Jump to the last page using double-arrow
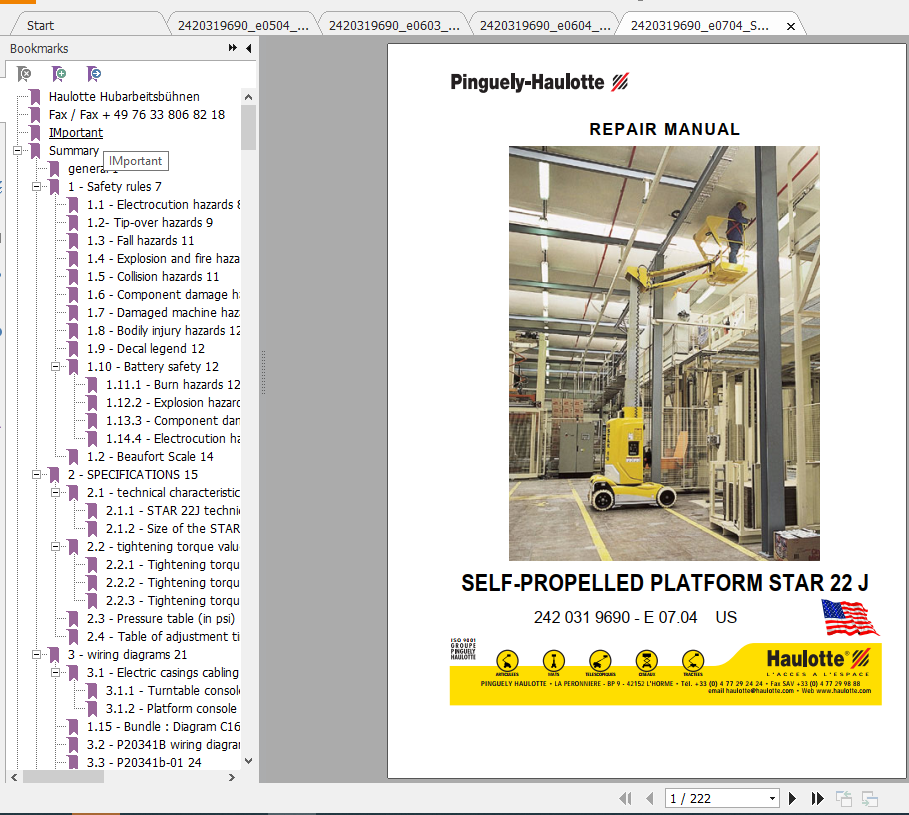Viewport: 909px width, 815px height. click(816, 798)
